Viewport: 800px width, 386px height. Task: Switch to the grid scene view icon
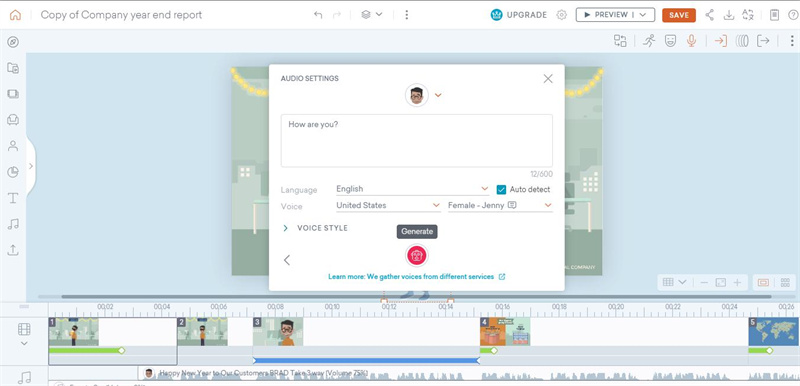pyautogui.click(x=785, y=282)
